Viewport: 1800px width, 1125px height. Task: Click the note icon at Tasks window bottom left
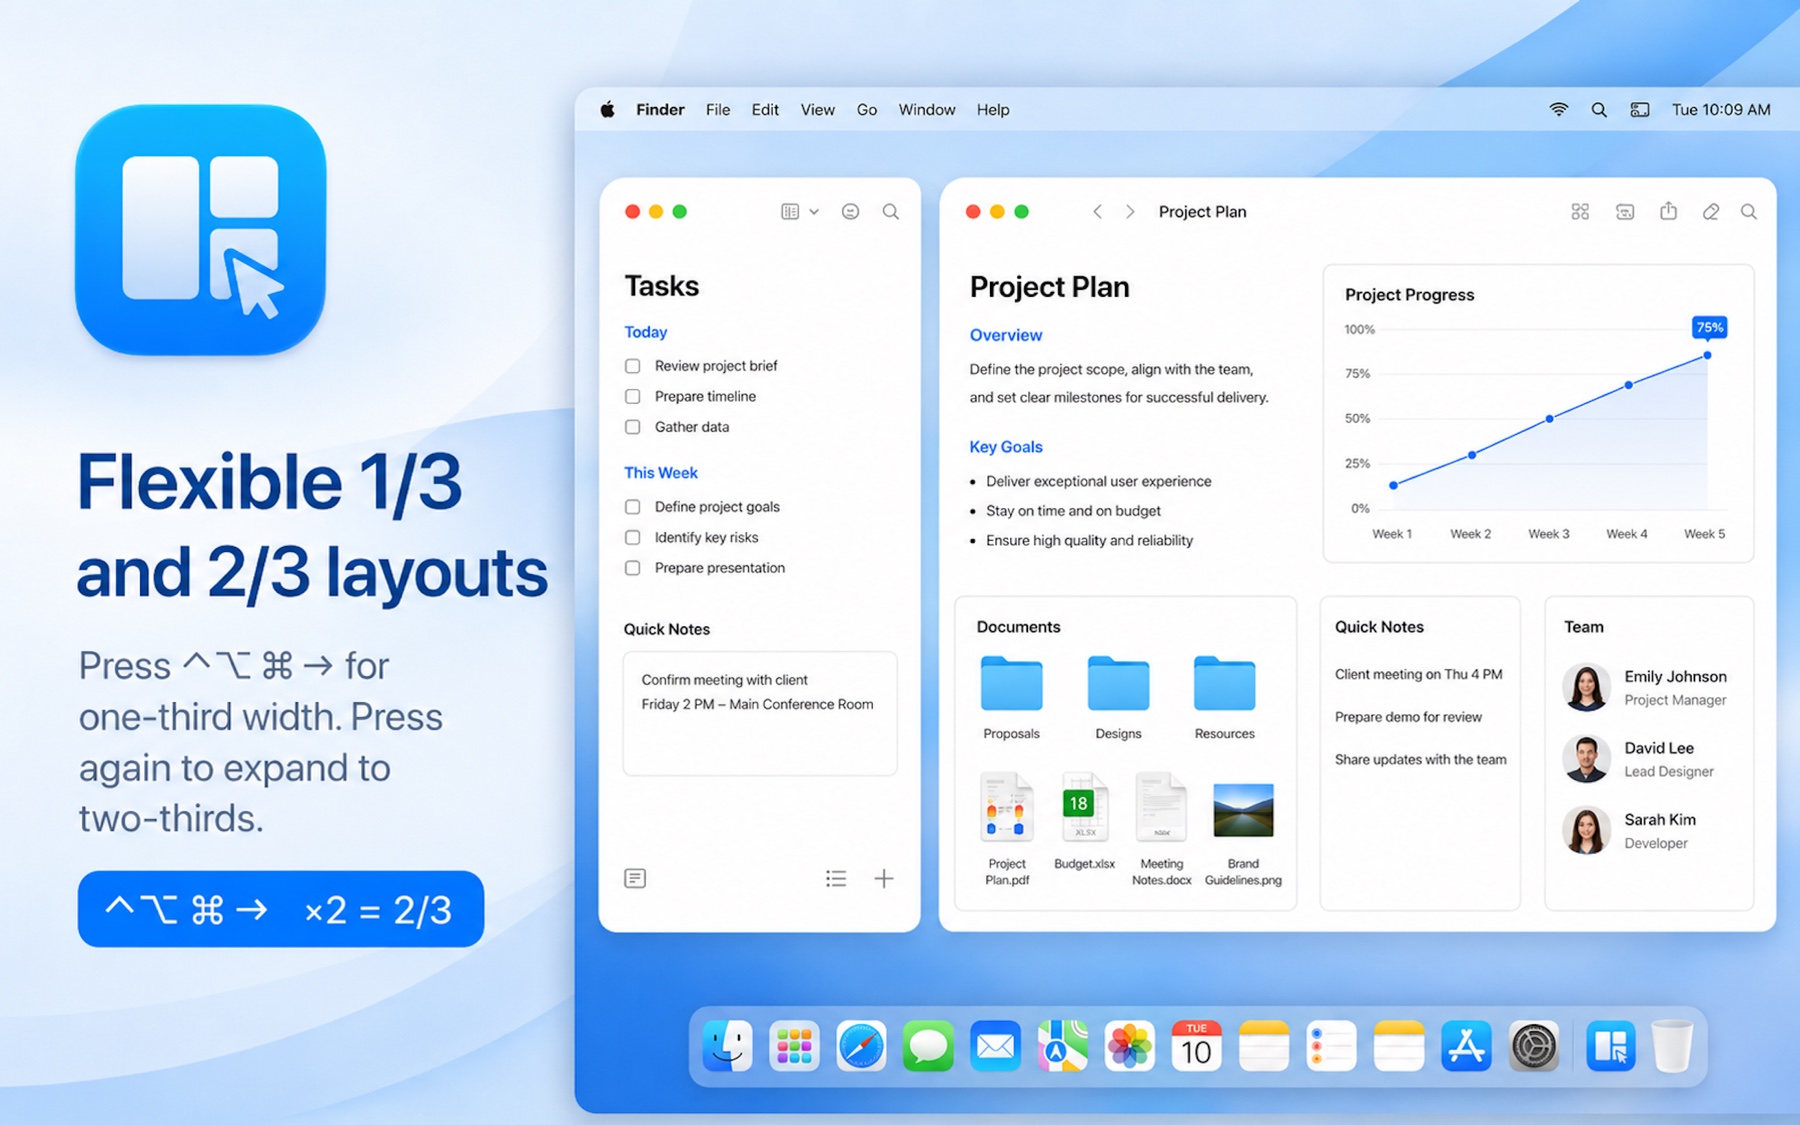pyautogui.click(x=635, y=878)
